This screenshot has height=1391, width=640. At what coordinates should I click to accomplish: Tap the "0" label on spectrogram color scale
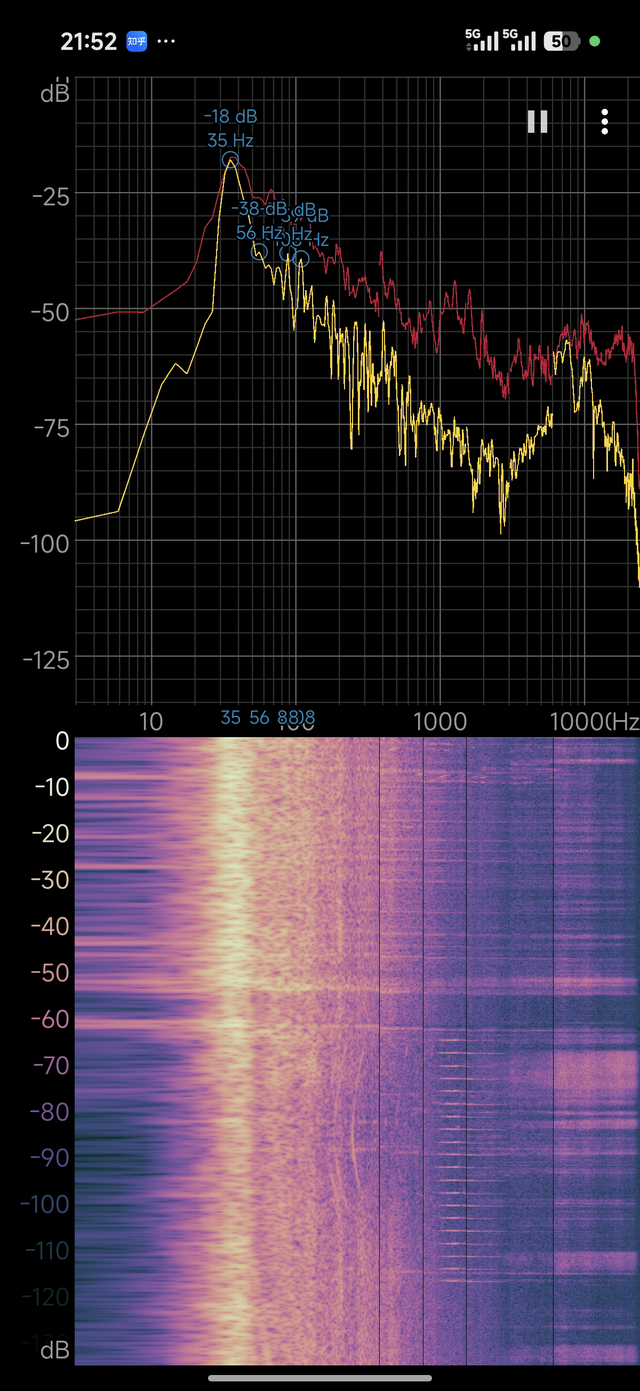[x=62, y=741]
